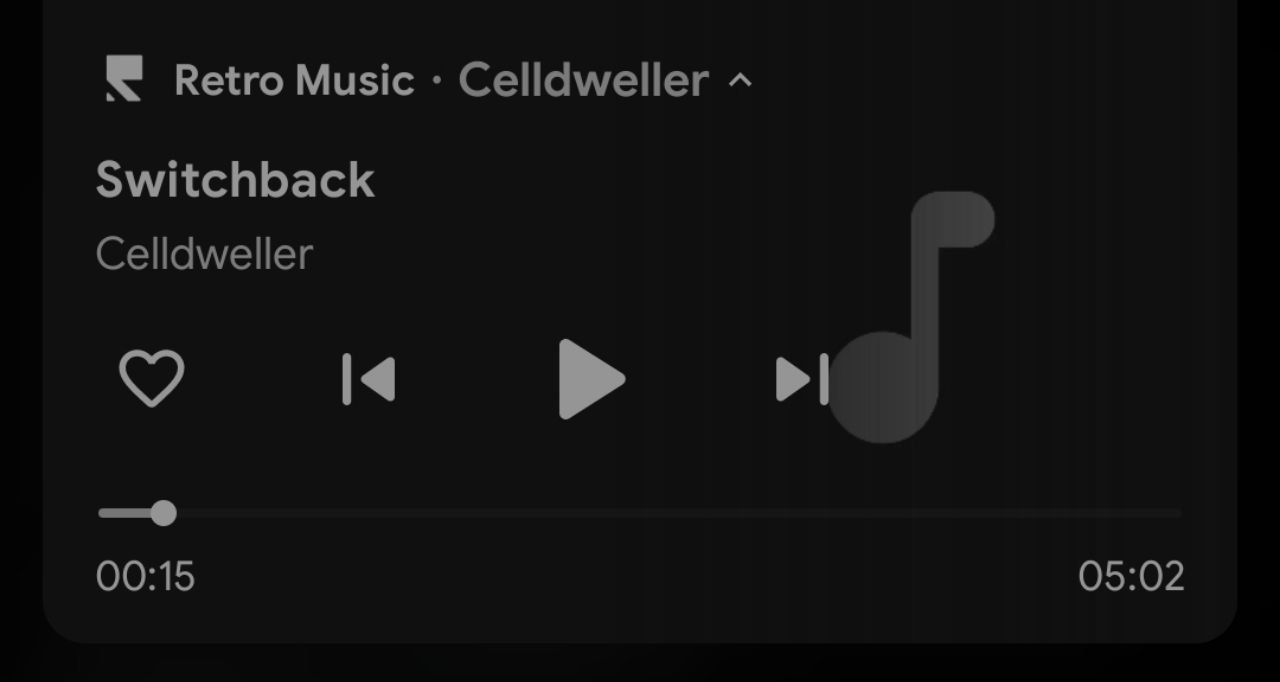Select the Celldweller artist name below title
This screenshot has width=1280, height=682.
pos(204,254)
